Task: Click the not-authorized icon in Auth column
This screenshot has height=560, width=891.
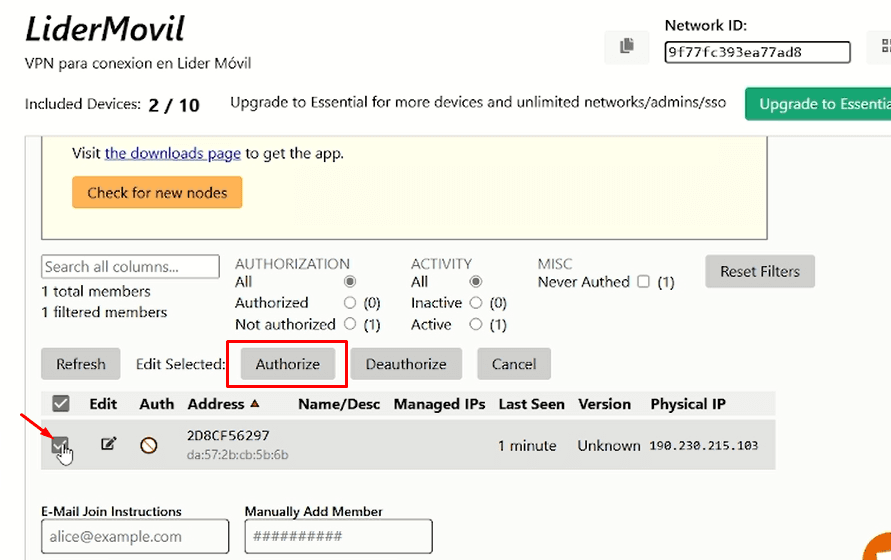Action: coord(149,445)
